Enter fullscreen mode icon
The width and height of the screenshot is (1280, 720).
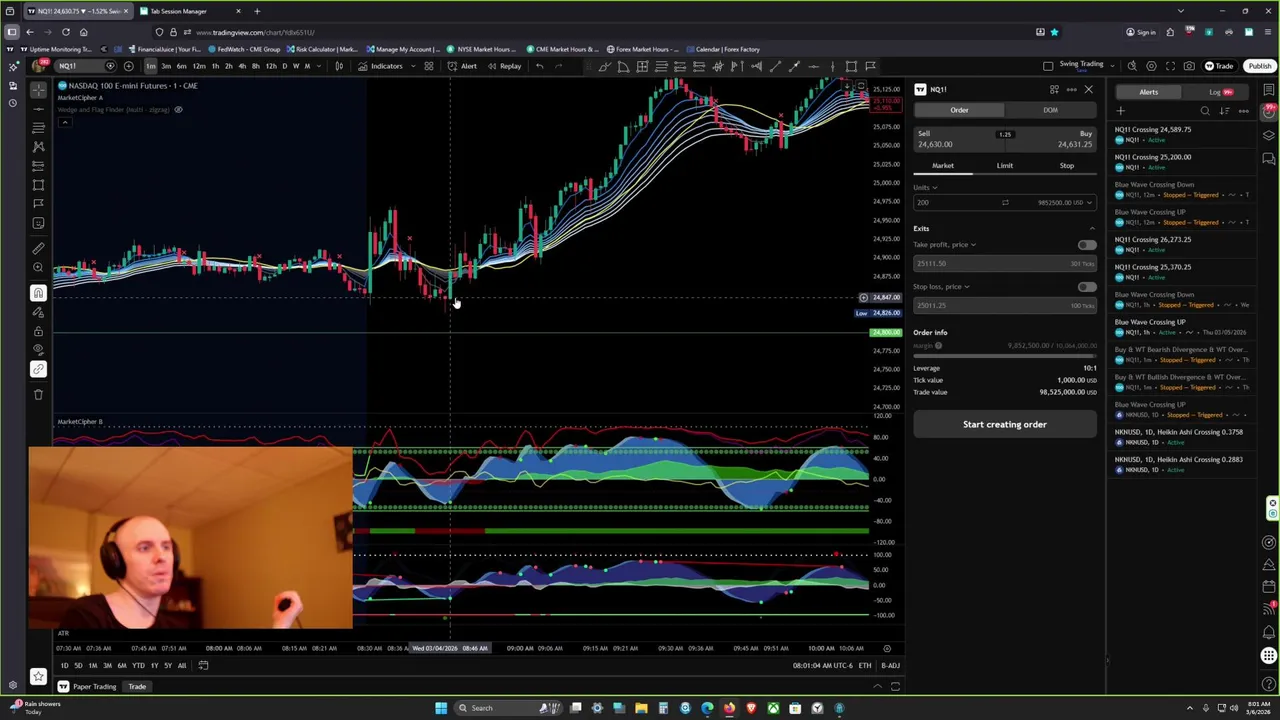[1170, 66]
